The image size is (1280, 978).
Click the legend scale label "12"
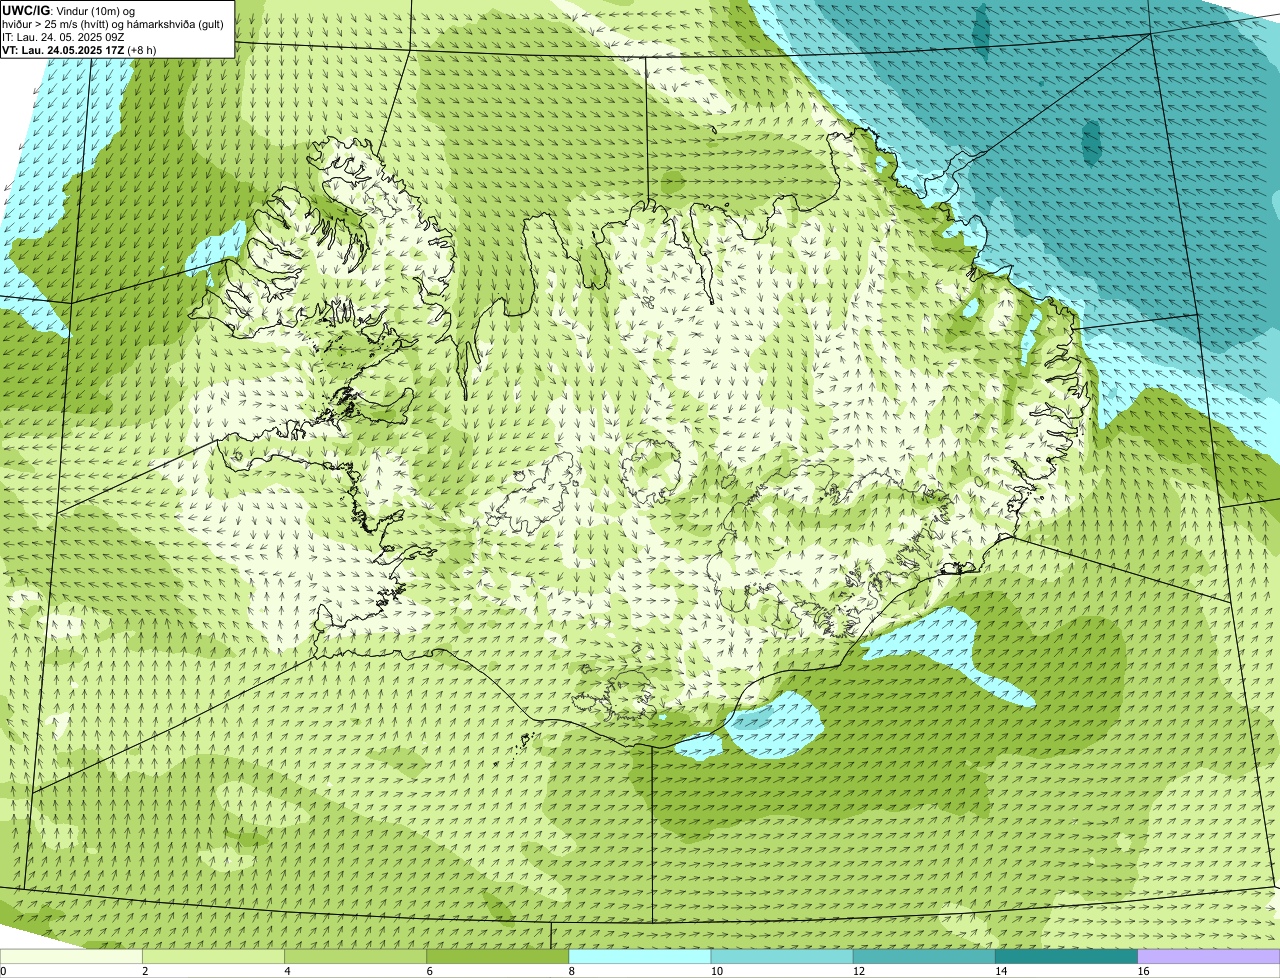coord(858,971)
